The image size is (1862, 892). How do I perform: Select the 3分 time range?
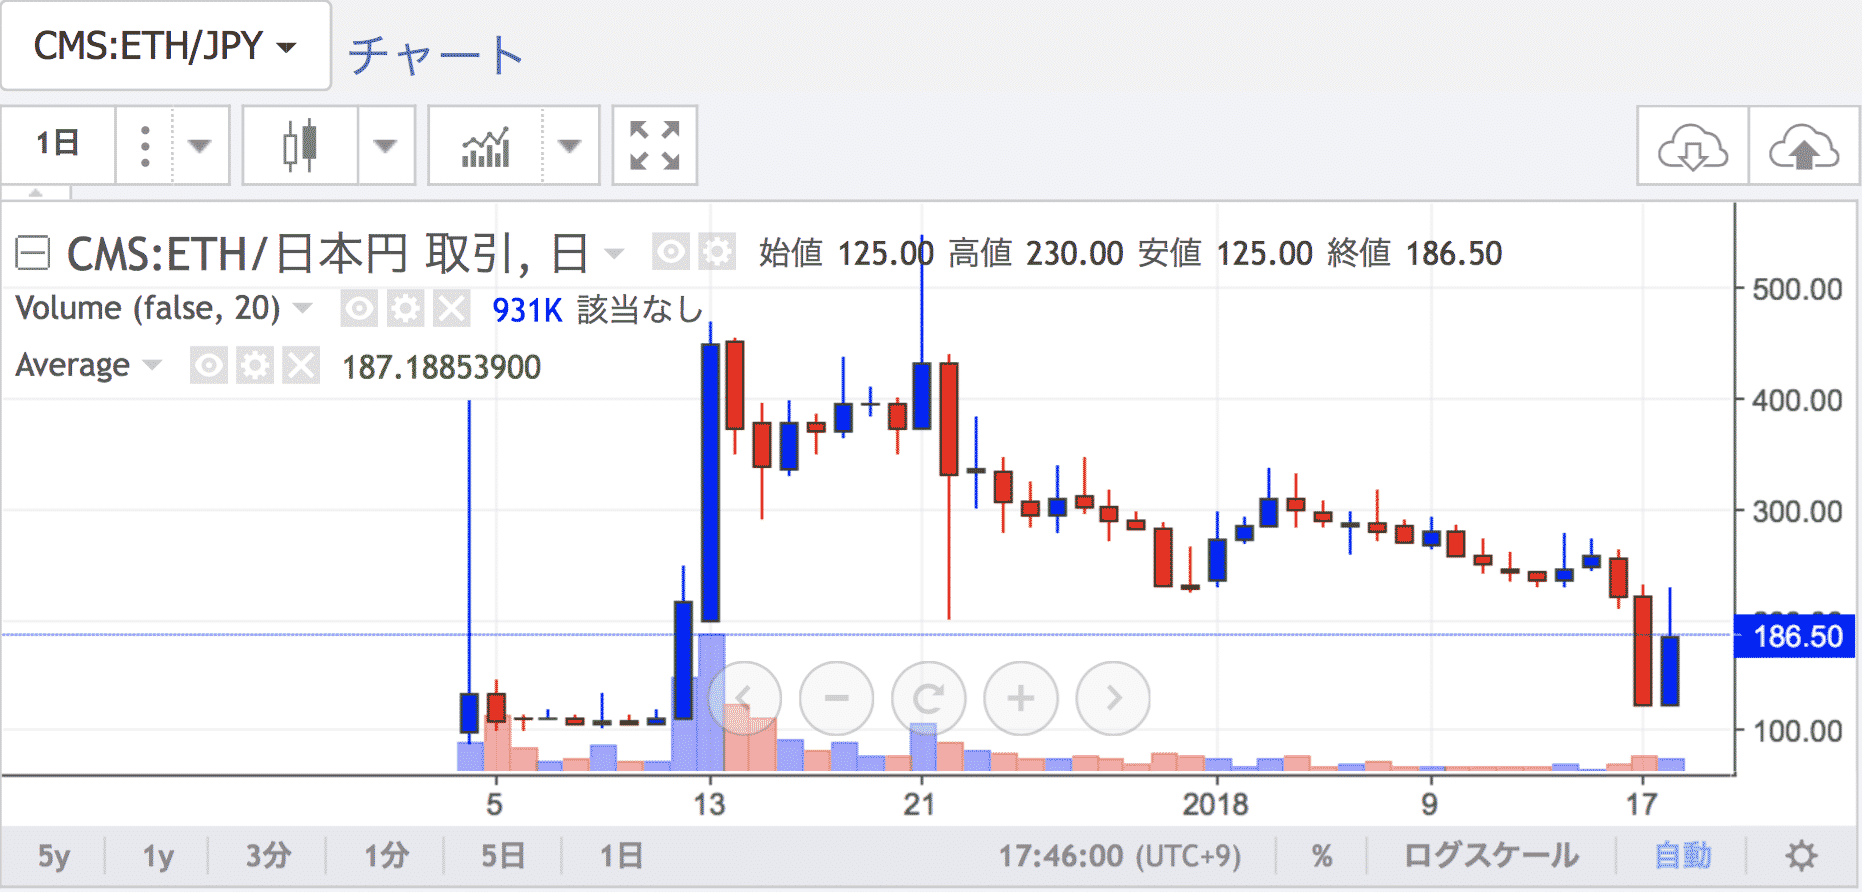pos(268,857)
